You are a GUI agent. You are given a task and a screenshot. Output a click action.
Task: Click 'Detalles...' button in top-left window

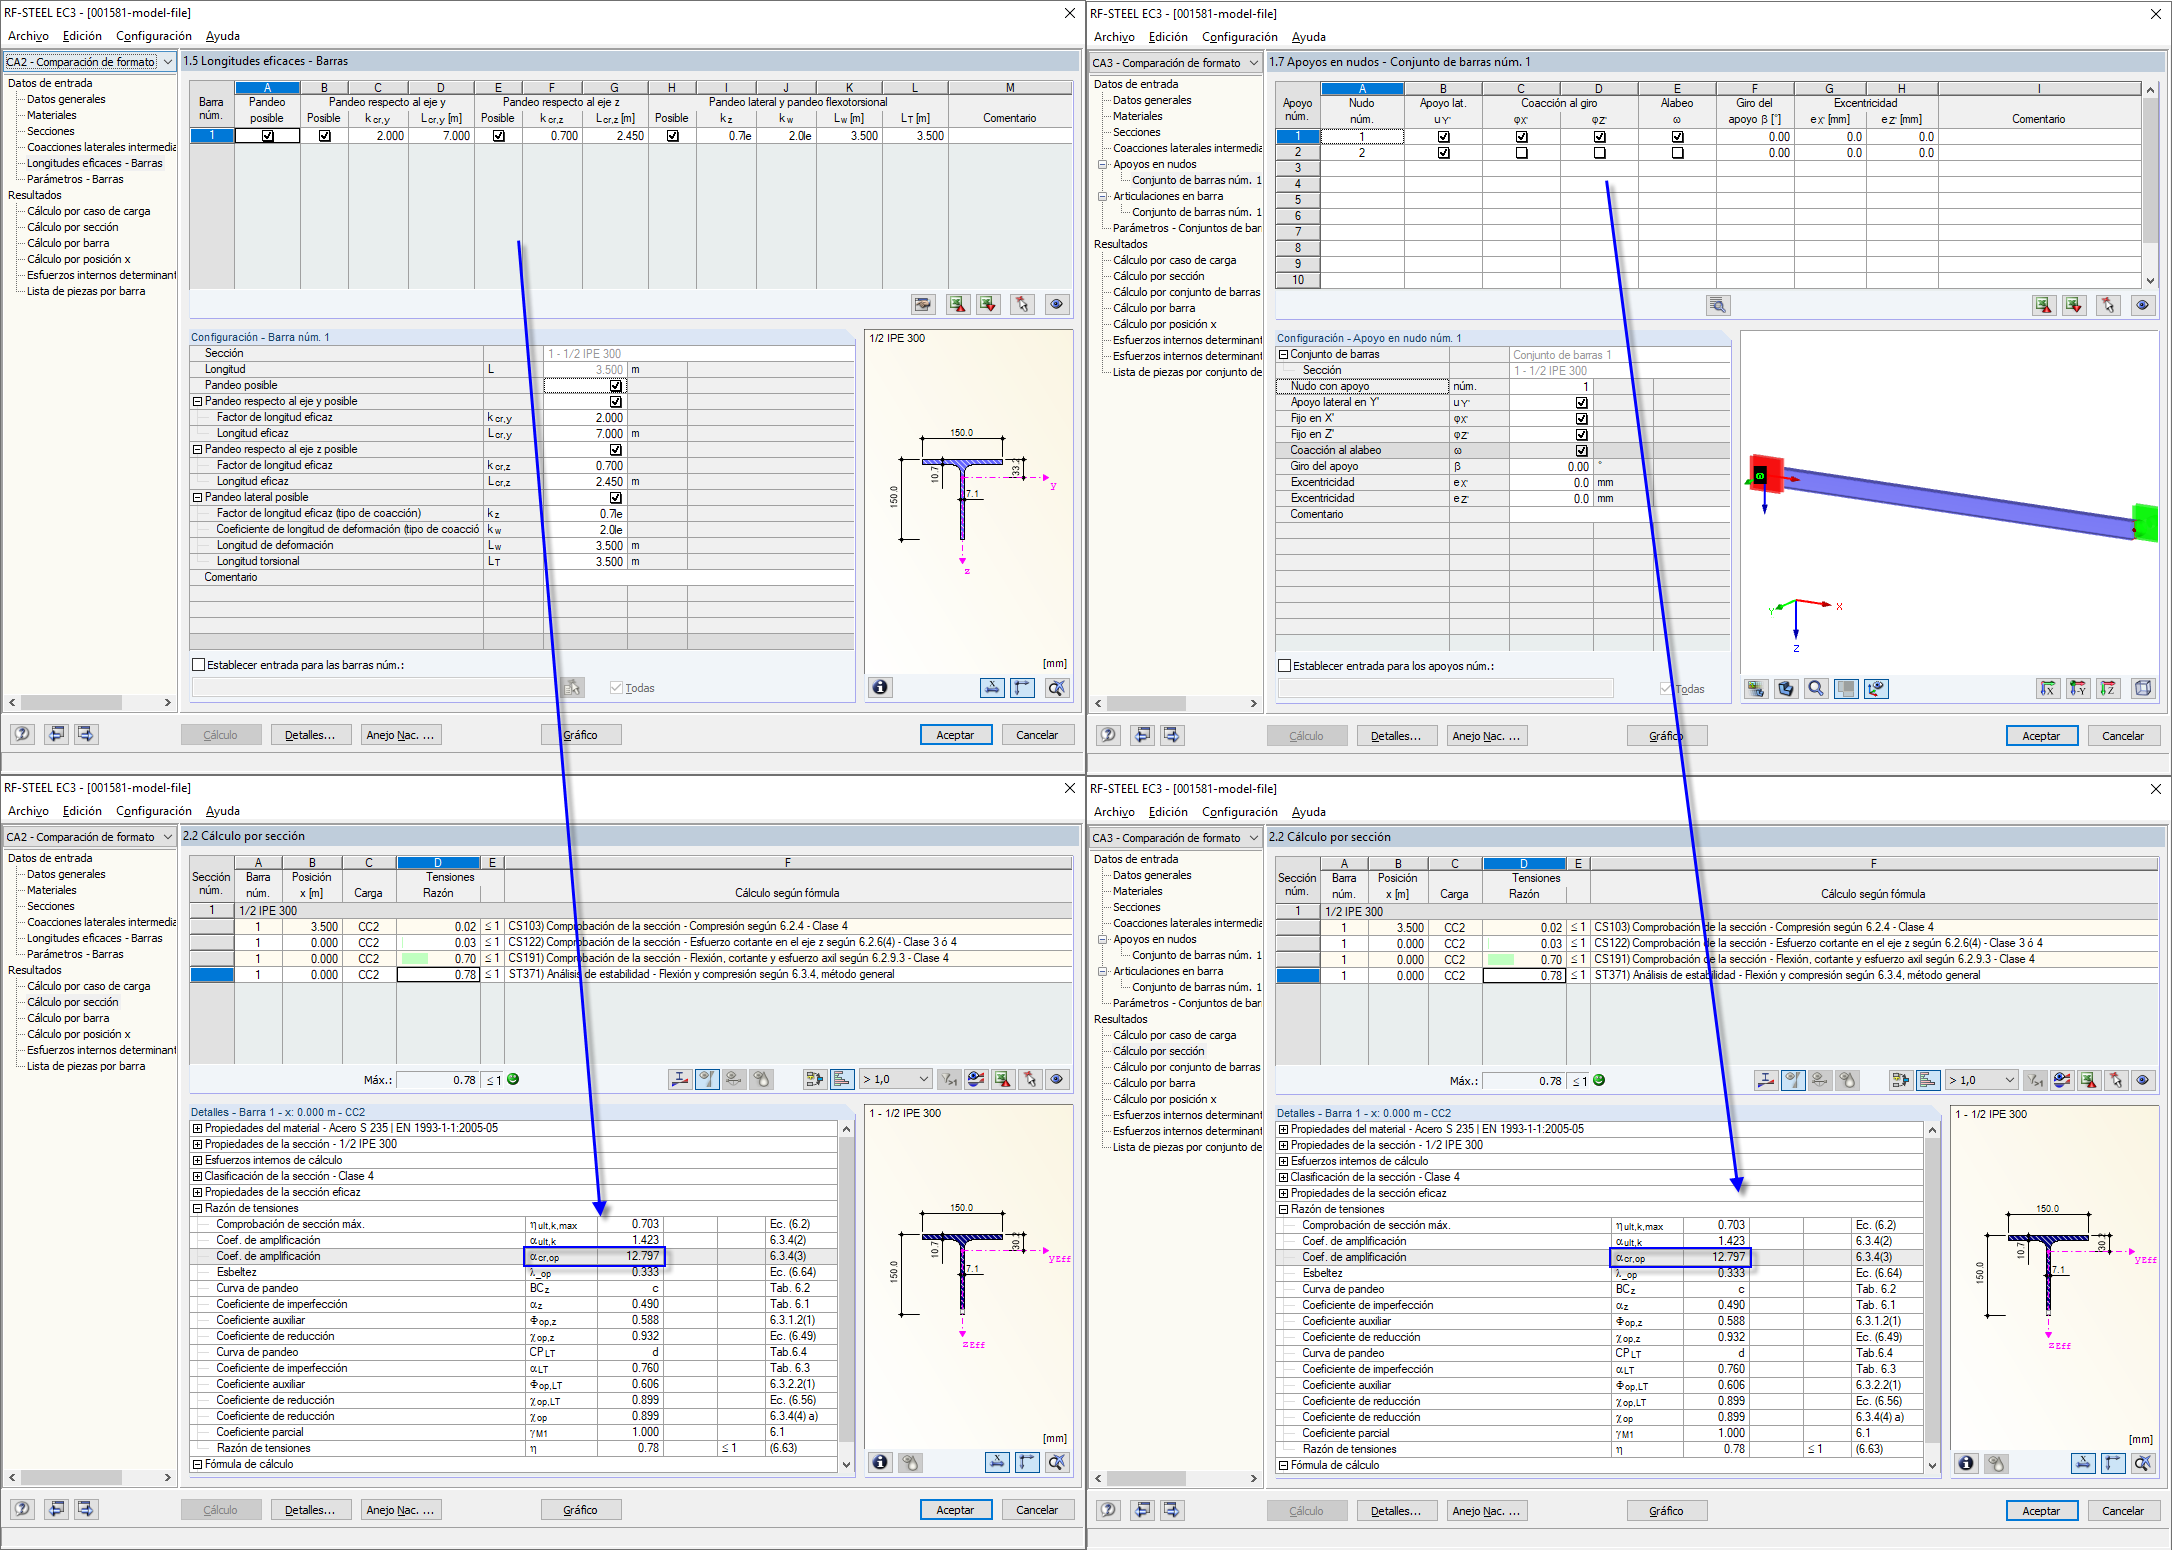309,735
